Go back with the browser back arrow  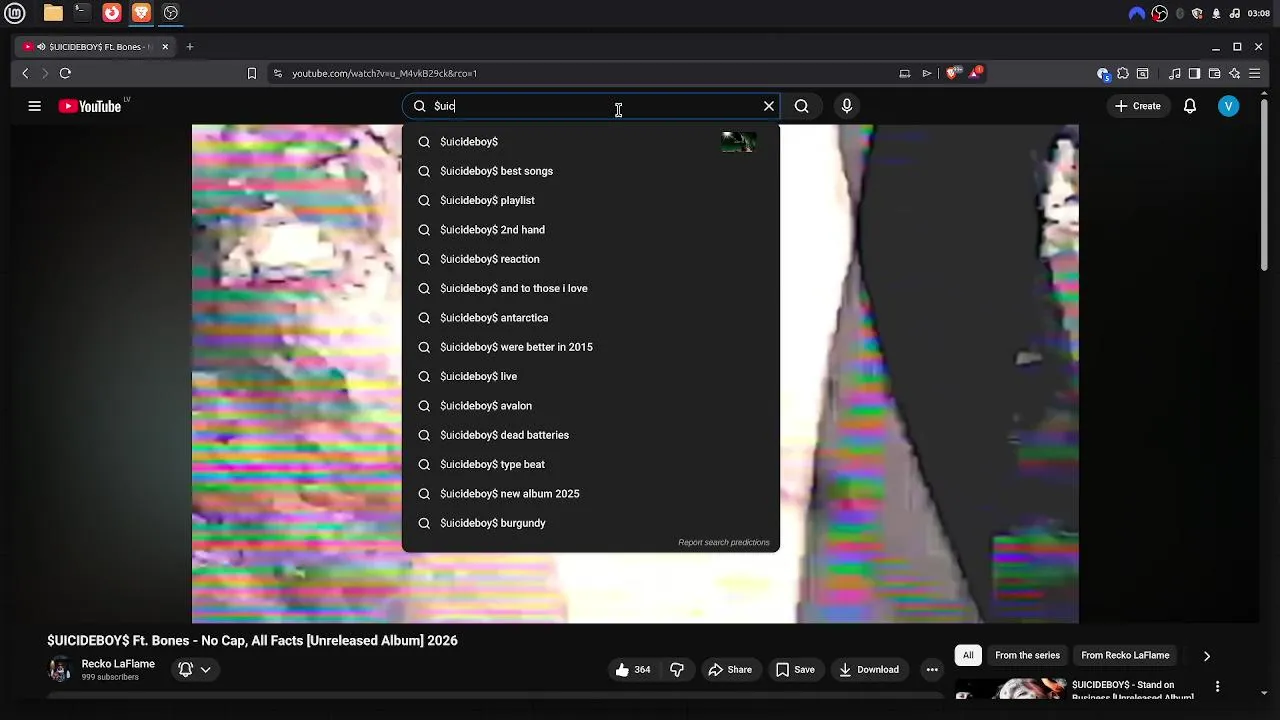tap(26, 73)
